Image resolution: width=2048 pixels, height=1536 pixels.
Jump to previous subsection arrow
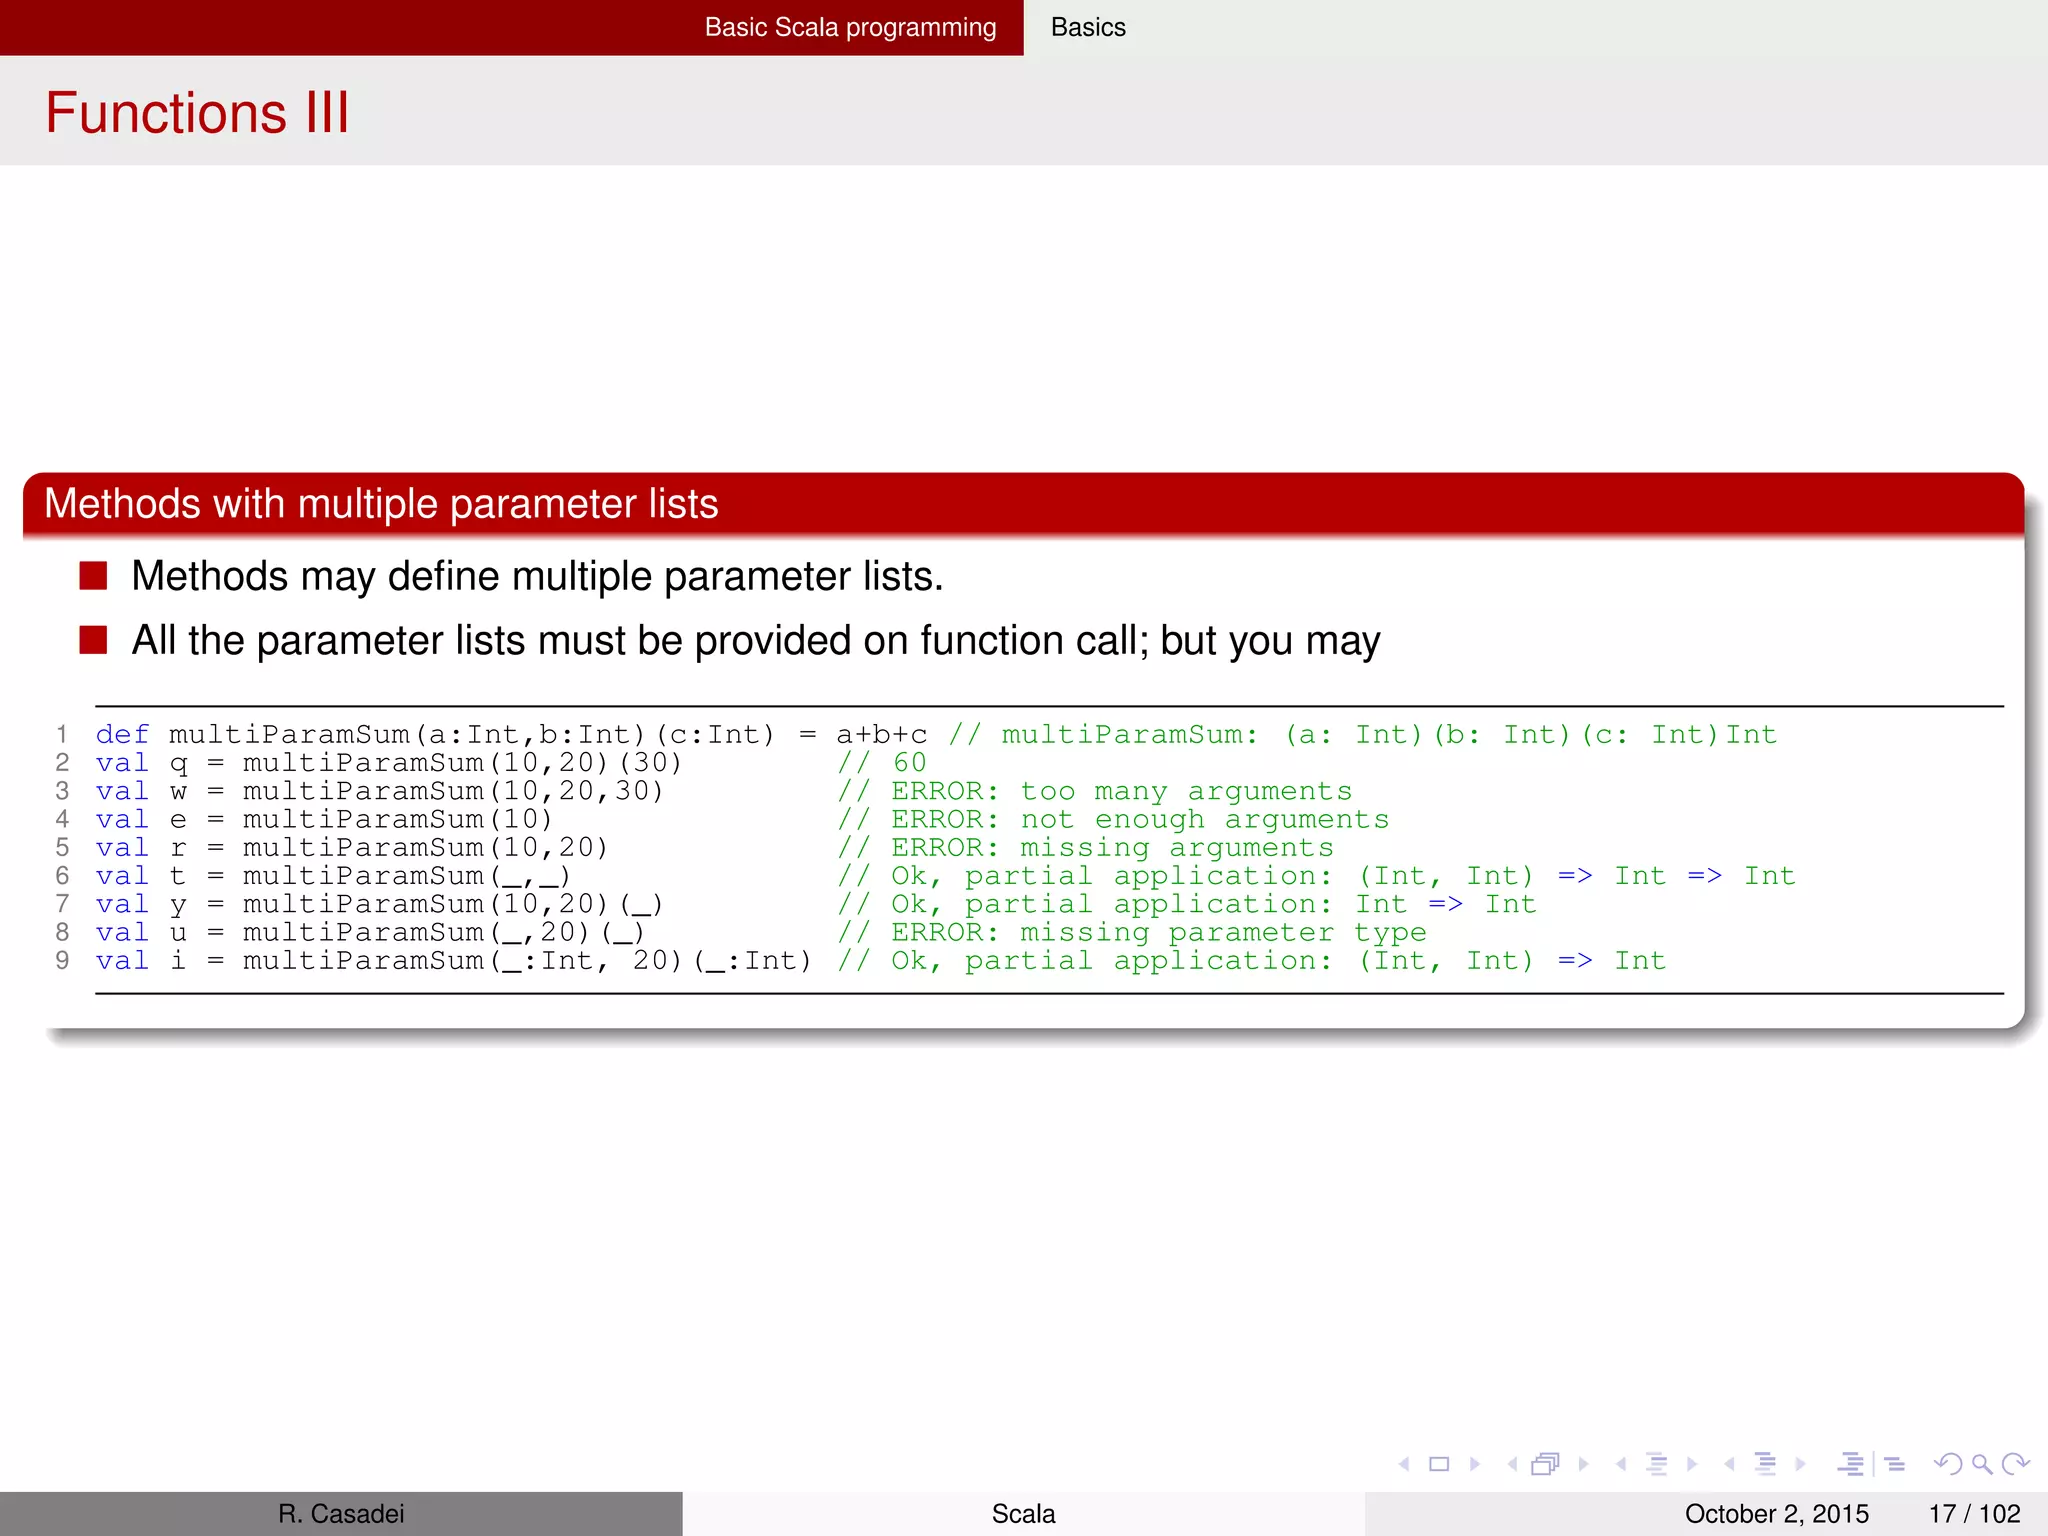click(1621, 1464)
